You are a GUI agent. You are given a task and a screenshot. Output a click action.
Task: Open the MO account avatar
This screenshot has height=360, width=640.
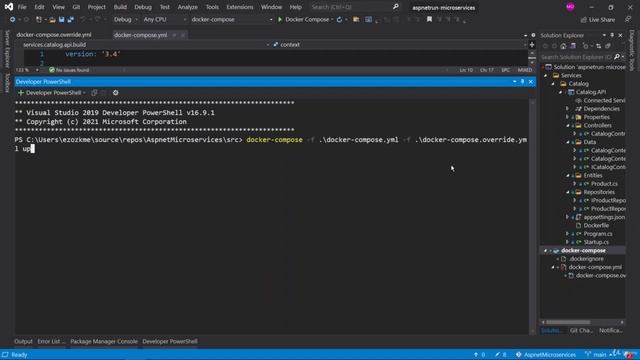pyautogui.click(x=570, y=7)
